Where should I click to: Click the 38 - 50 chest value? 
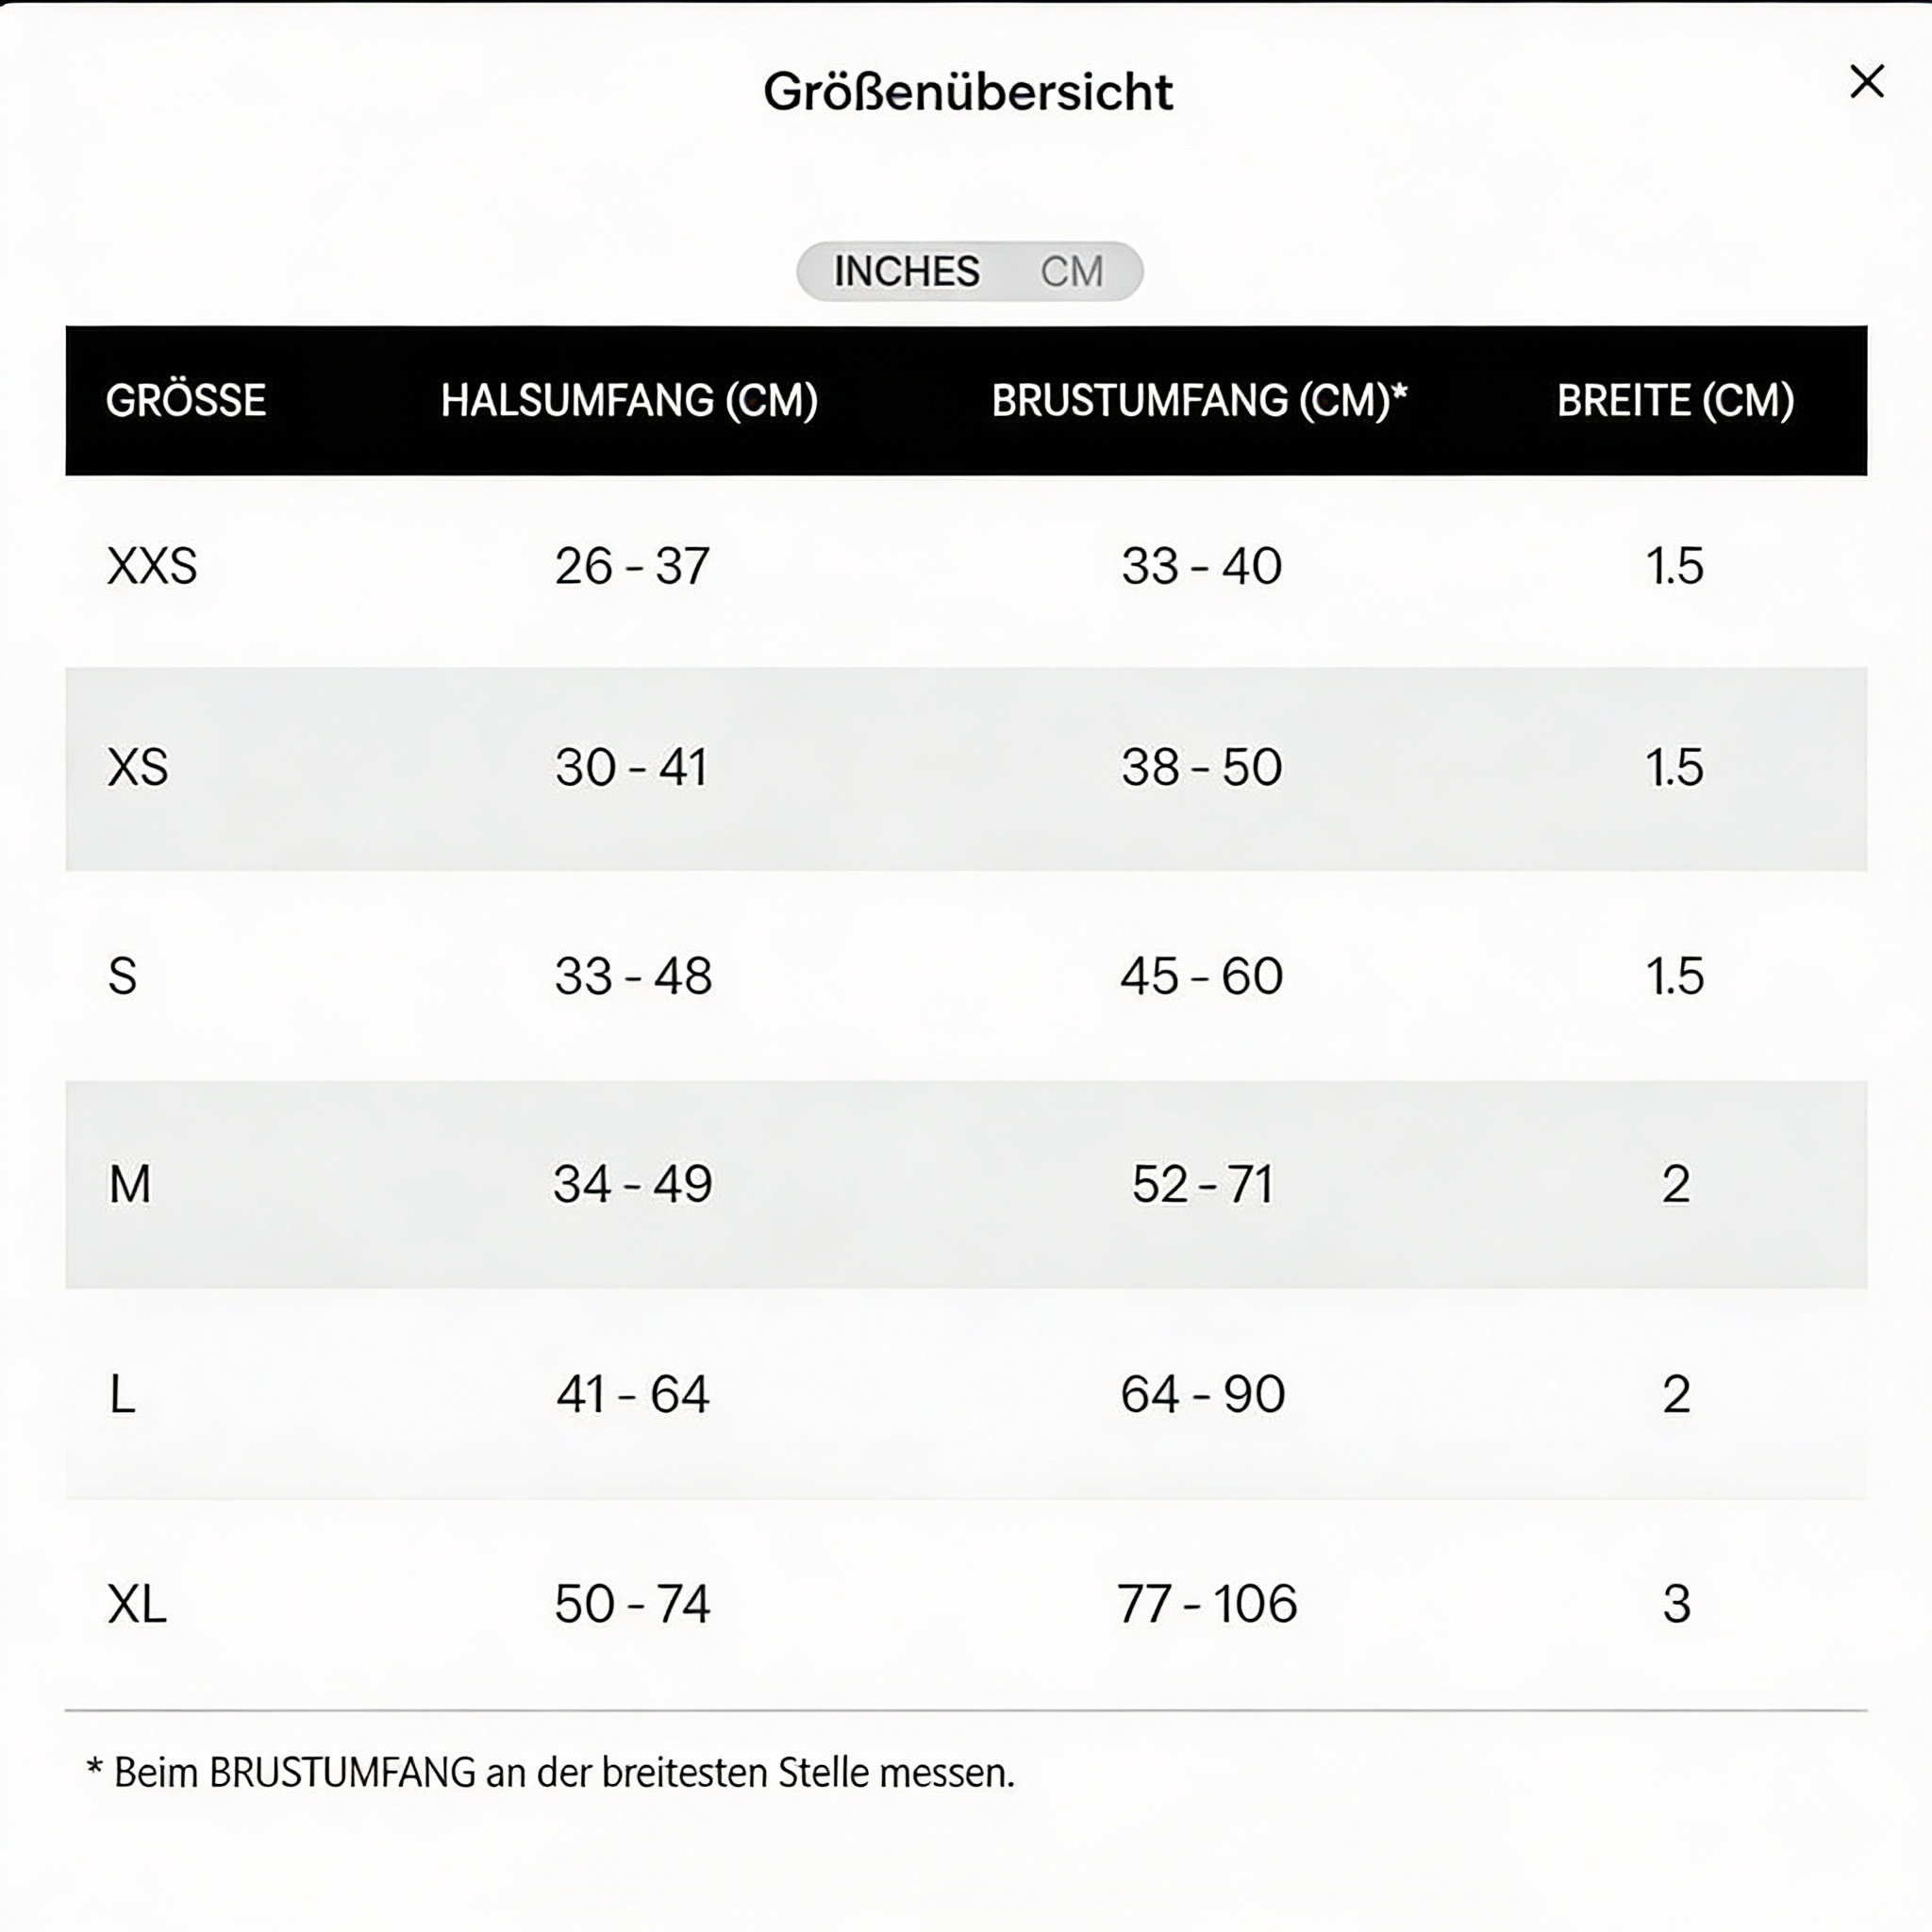point(1201,768)
